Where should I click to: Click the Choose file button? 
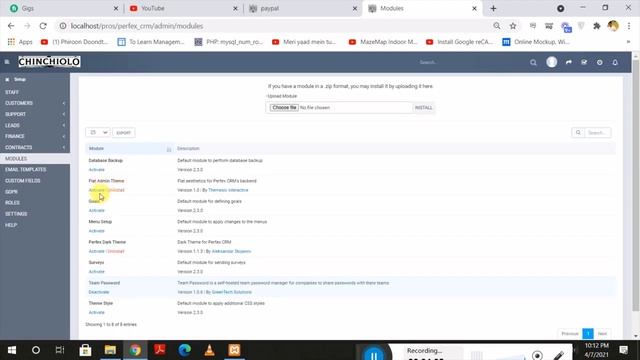[284, 108]
